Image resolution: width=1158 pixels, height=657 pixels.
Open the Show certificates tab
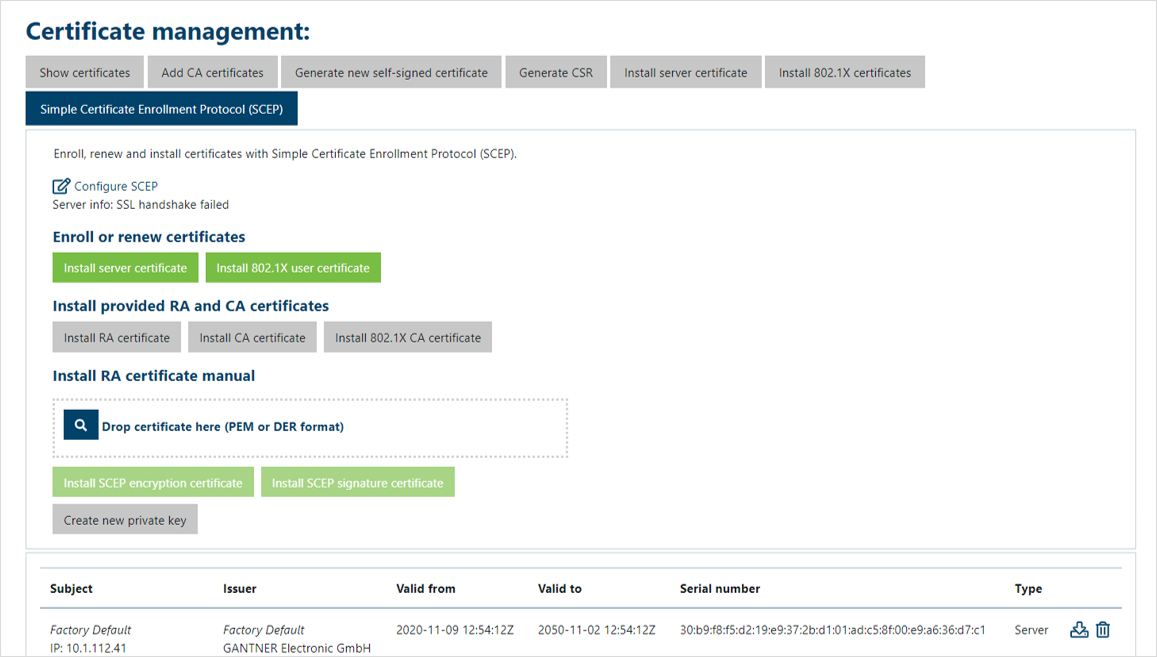coord(85,72)
